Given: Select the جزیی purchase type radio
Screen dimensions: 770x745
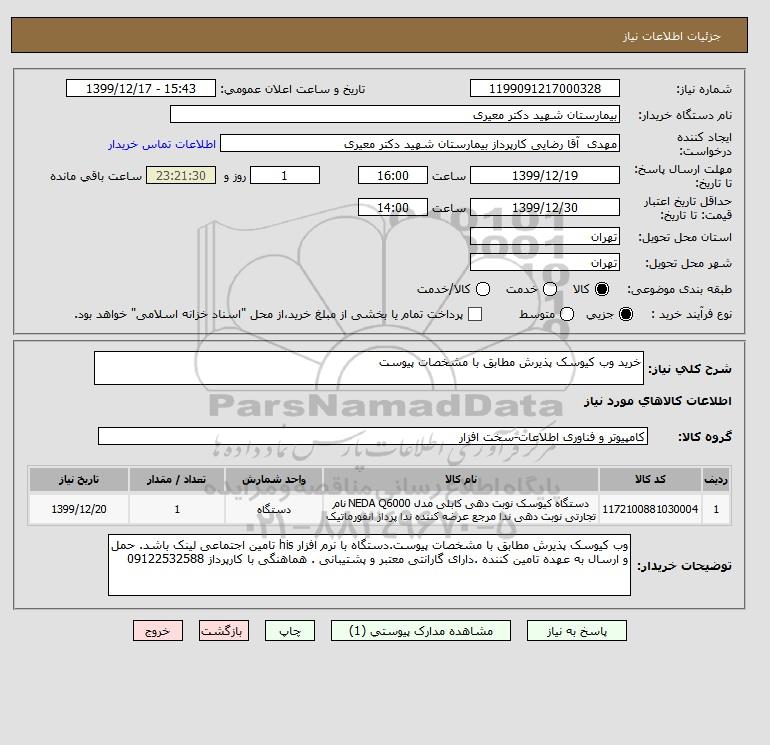Looking at the screenshot, I should coord(626,314).
